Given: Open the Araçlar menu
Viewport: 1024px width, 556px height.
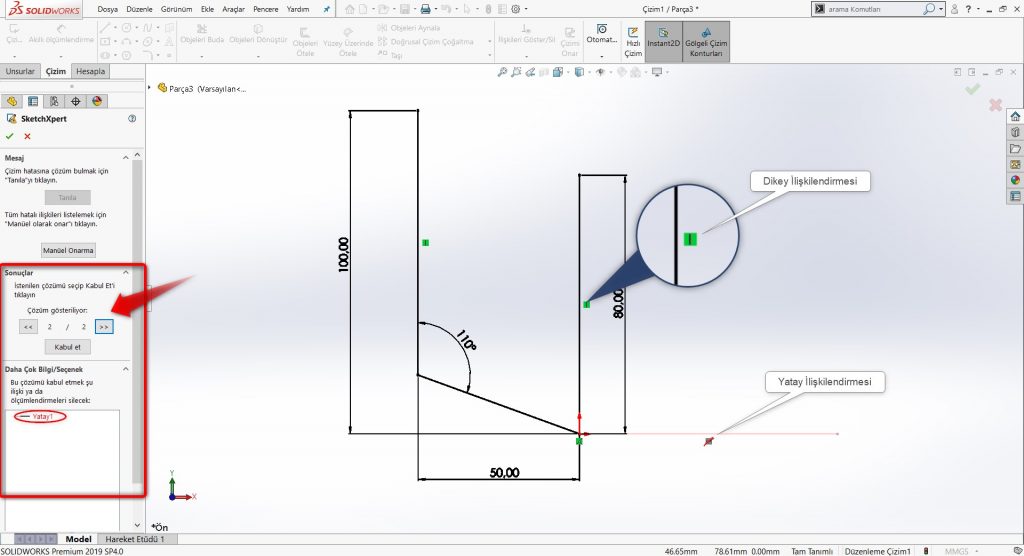Looking at the screenshot, I should (234, 9).
